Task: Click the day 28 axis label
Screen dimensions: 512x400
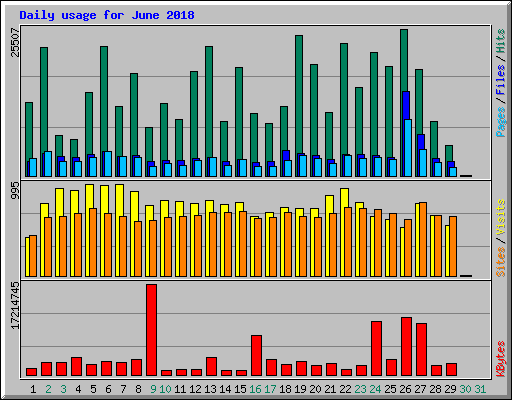Action: click(x=435, y=389)
